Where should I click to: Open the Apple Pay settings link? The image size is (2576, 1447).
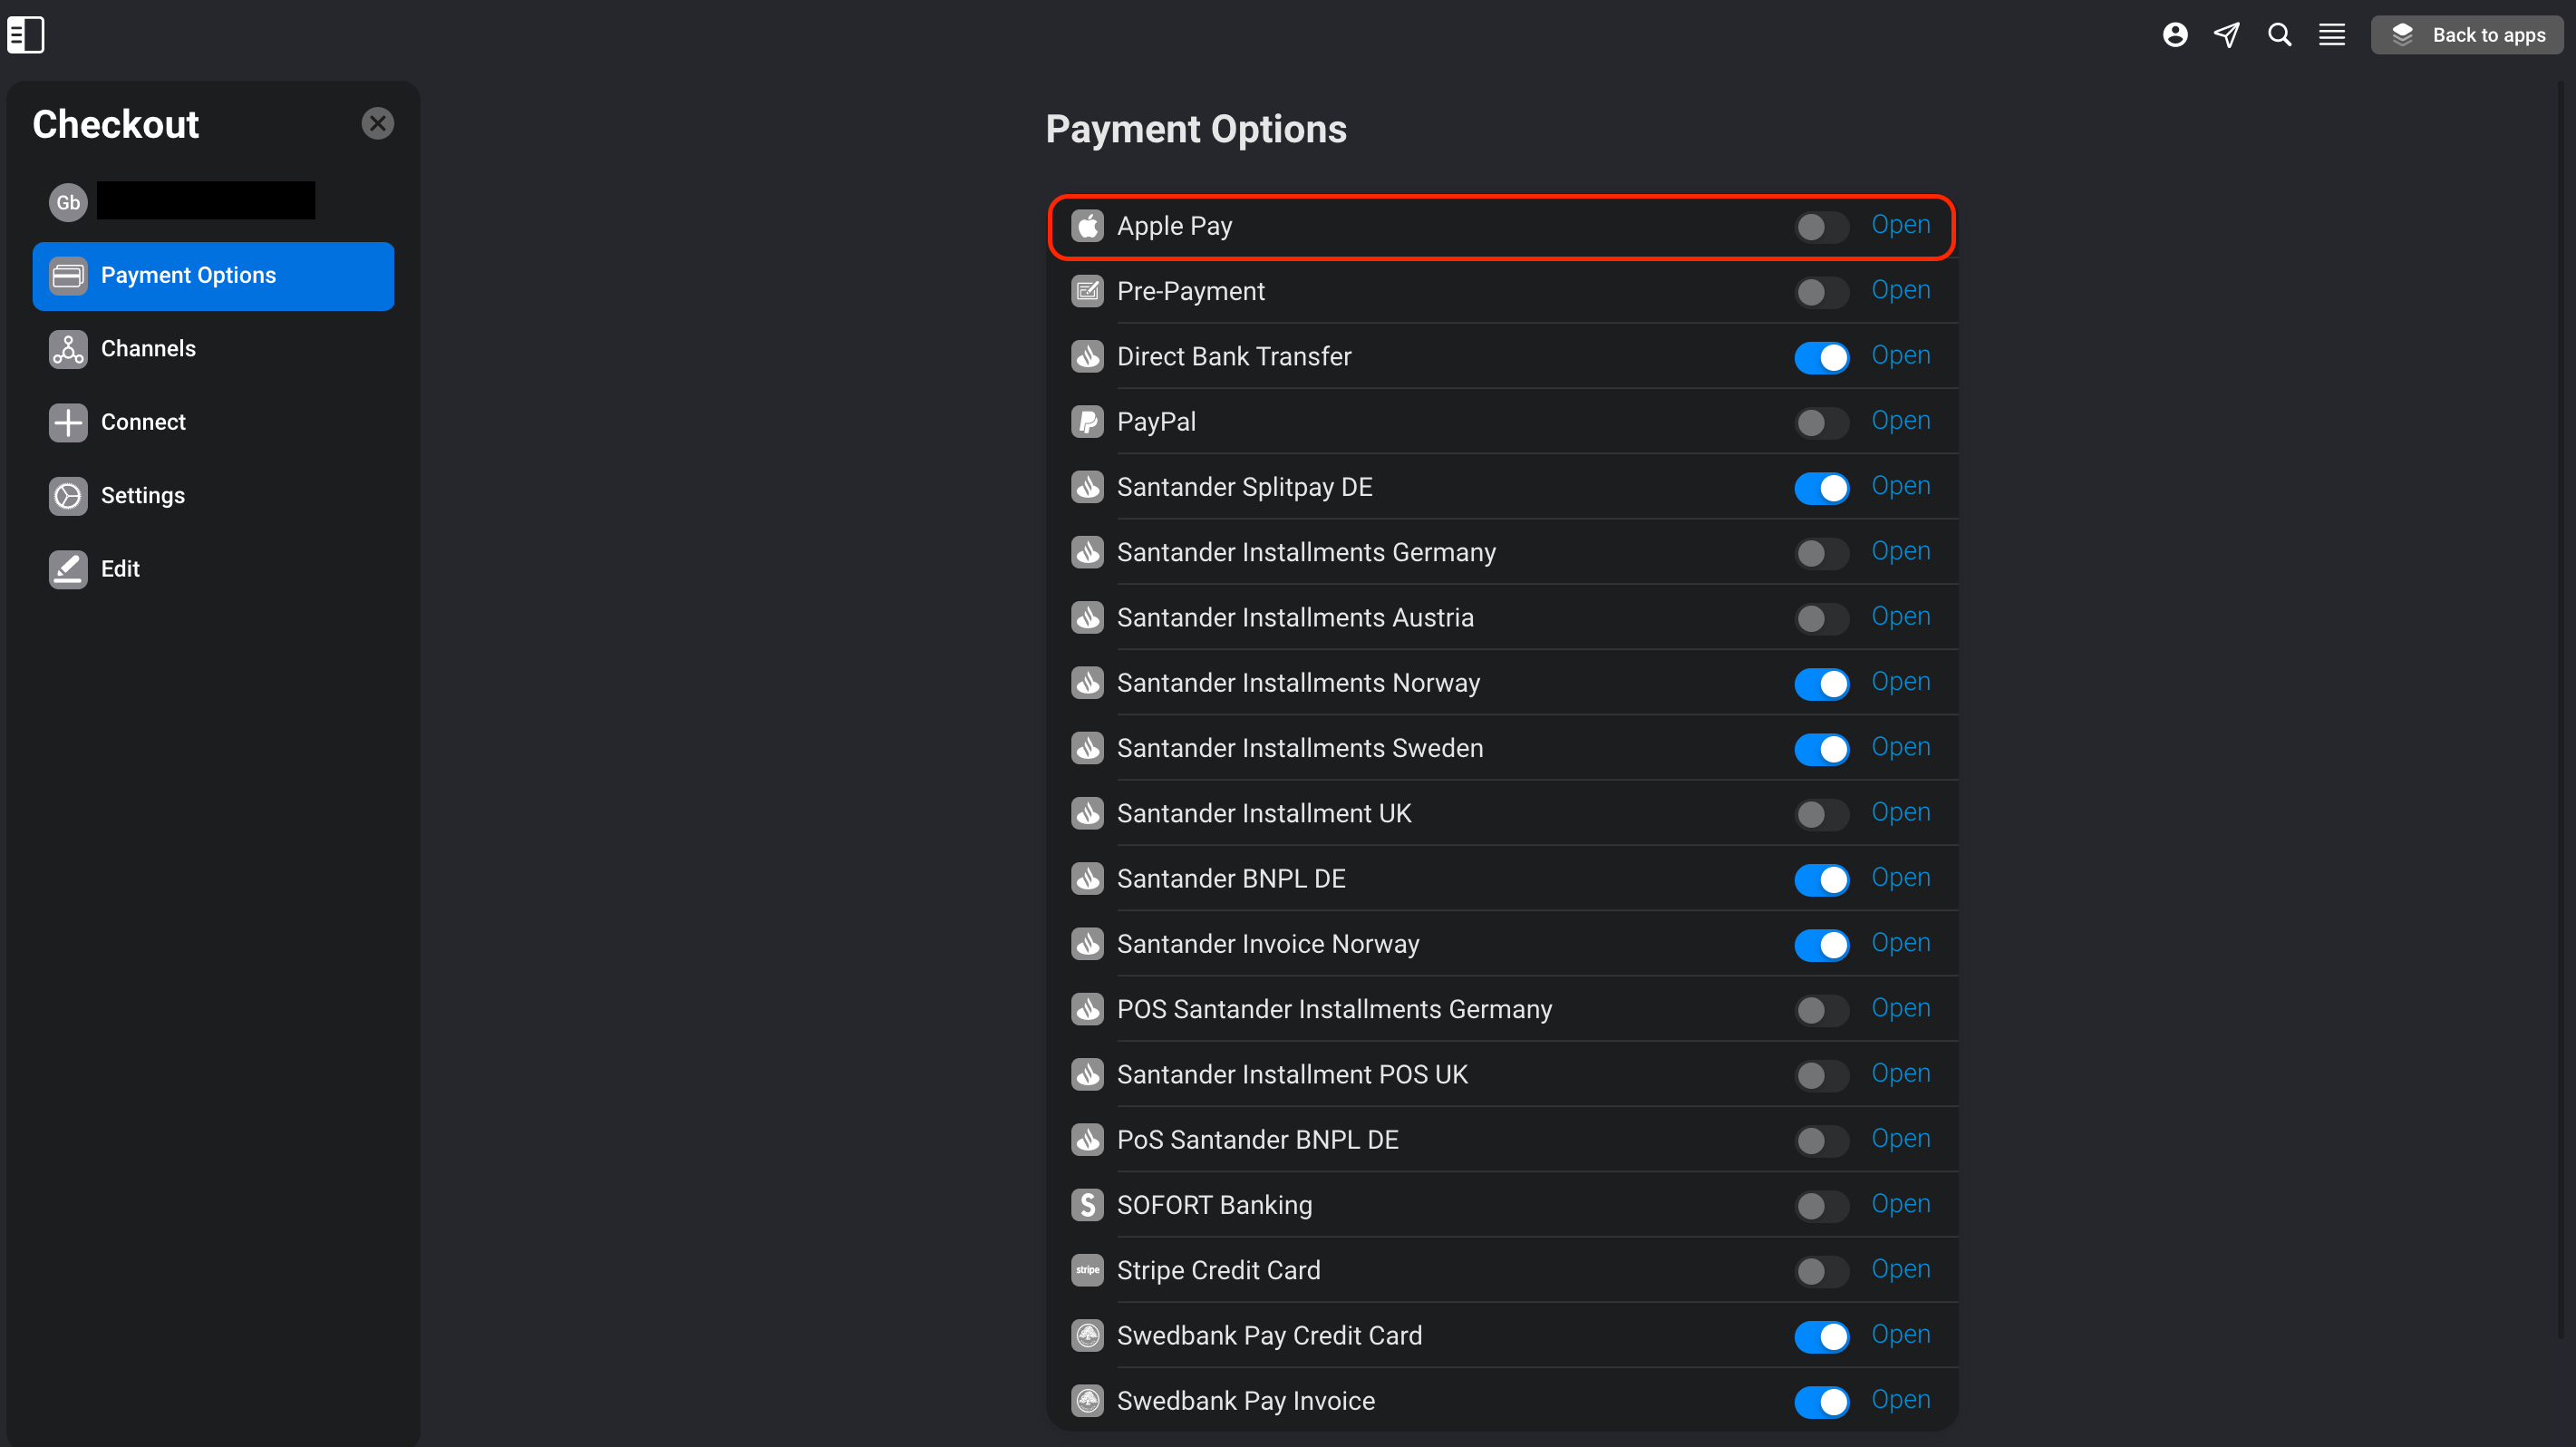(1900, 226)
